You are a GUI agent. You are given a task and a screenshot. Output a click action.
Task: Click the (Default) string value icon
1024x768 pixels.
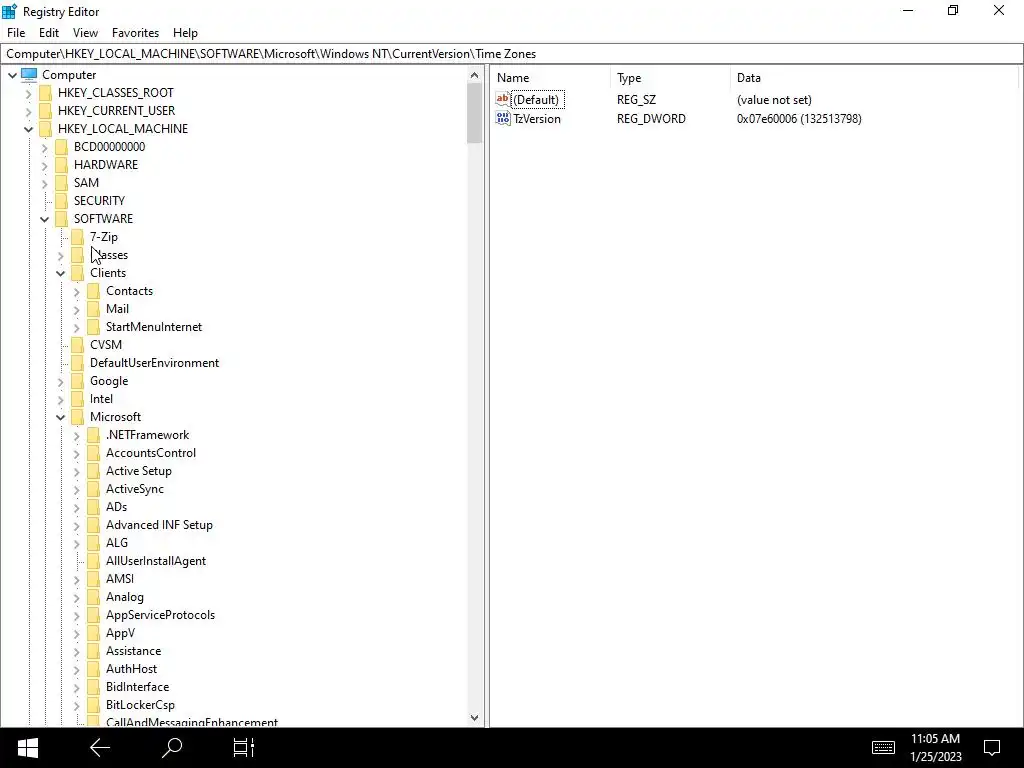pyautogui.click(x=503, y=99)
